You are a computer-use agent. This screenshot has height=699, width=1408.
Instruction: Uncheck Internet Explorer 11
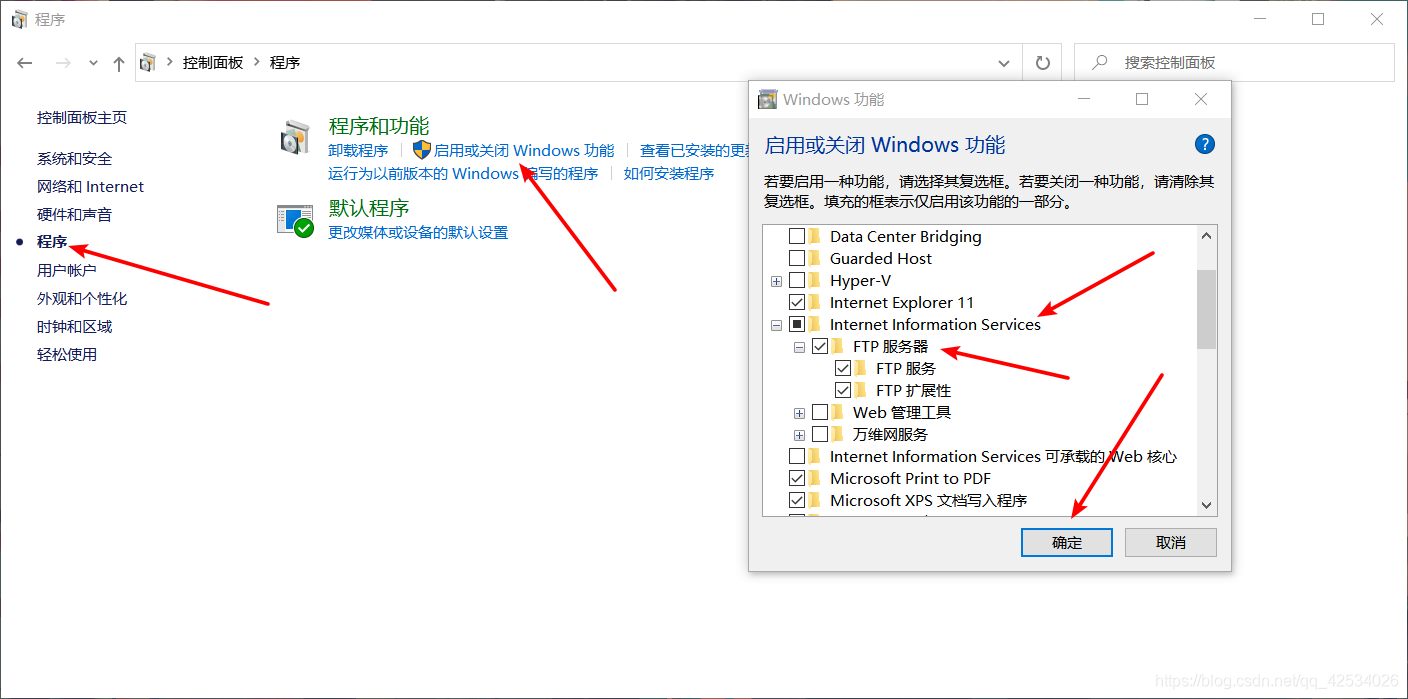point(797,302)
